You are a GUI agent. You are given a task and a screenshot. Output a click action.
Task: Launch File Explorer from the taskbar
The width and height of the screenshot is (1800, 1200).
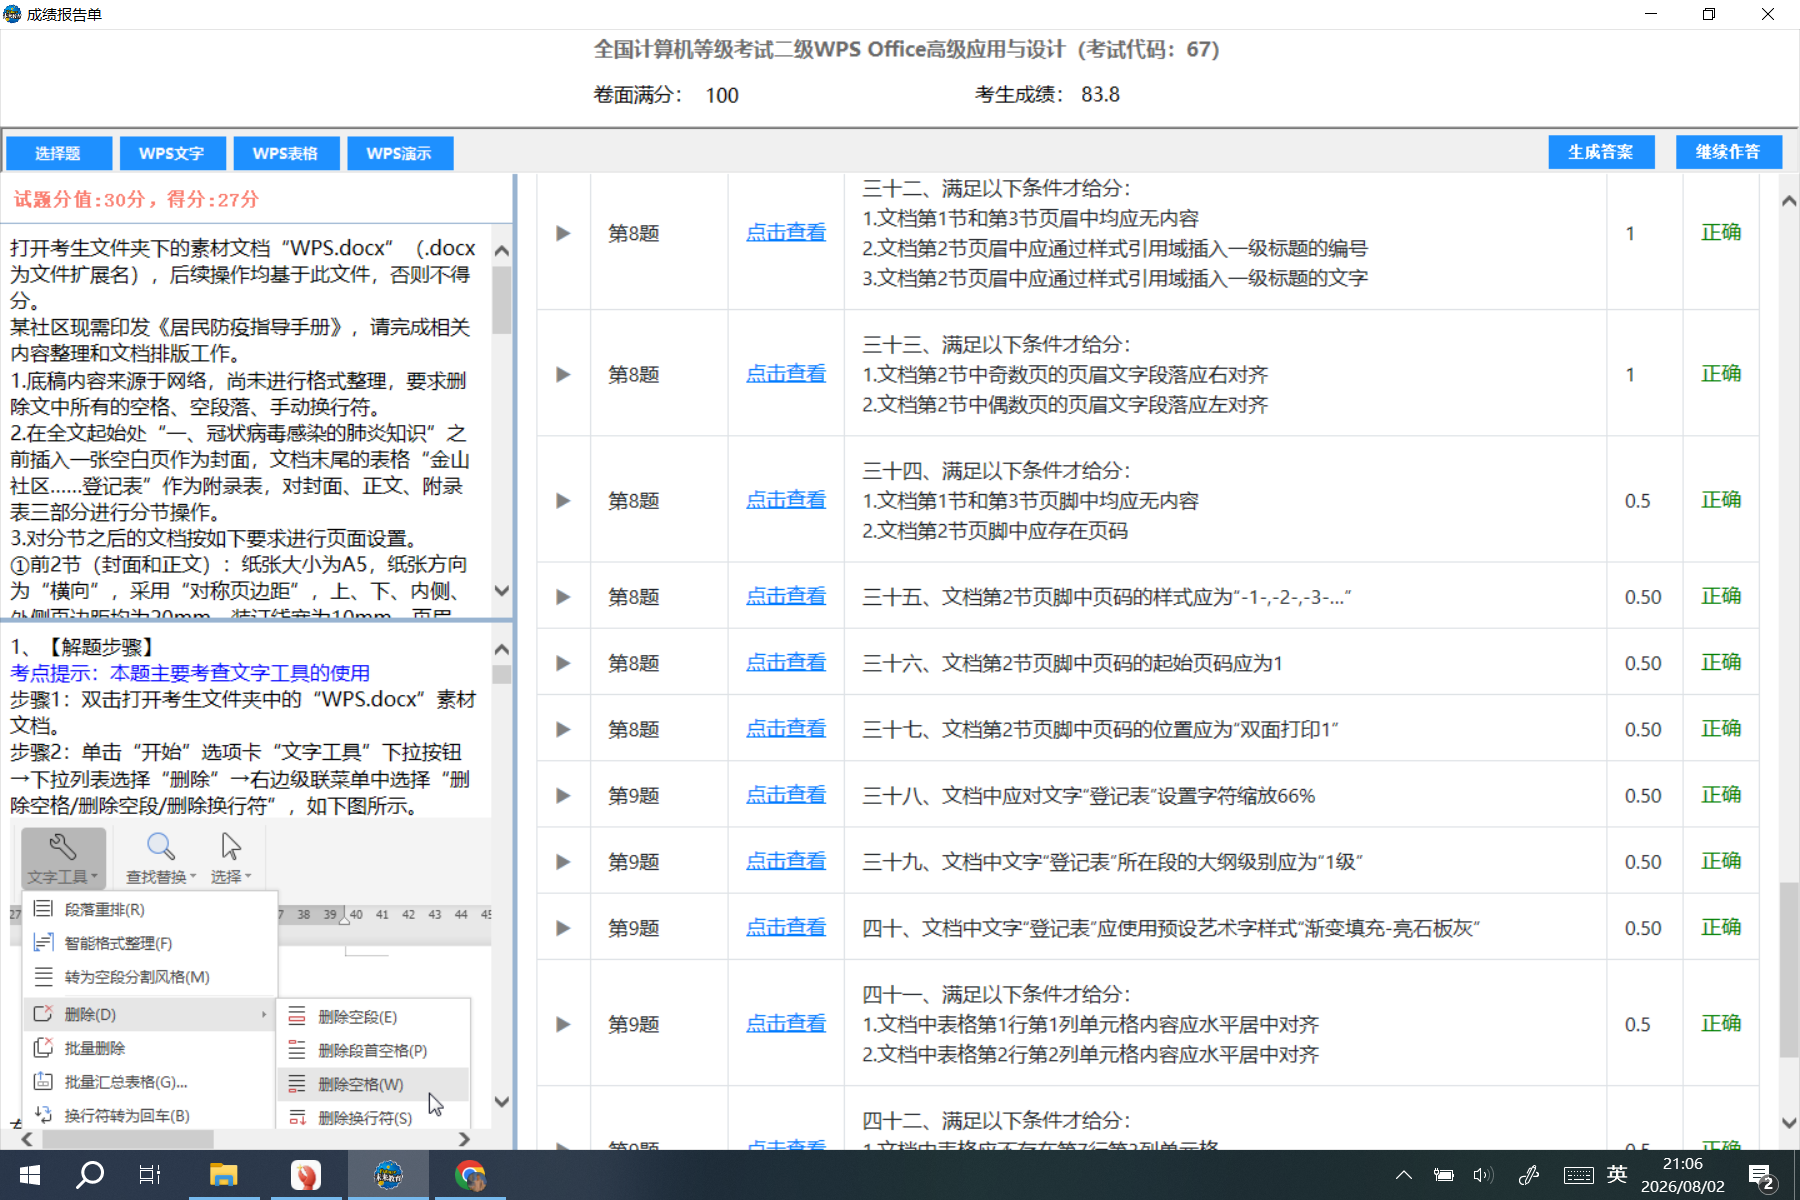223,1175
